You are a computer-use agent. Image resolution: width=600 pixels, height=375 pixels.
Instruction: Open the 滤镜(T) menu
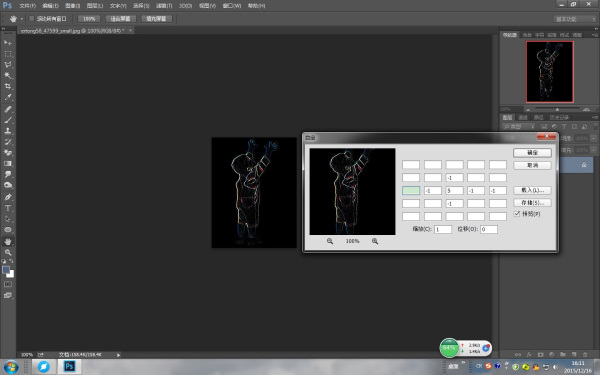(x=164, y=6)
